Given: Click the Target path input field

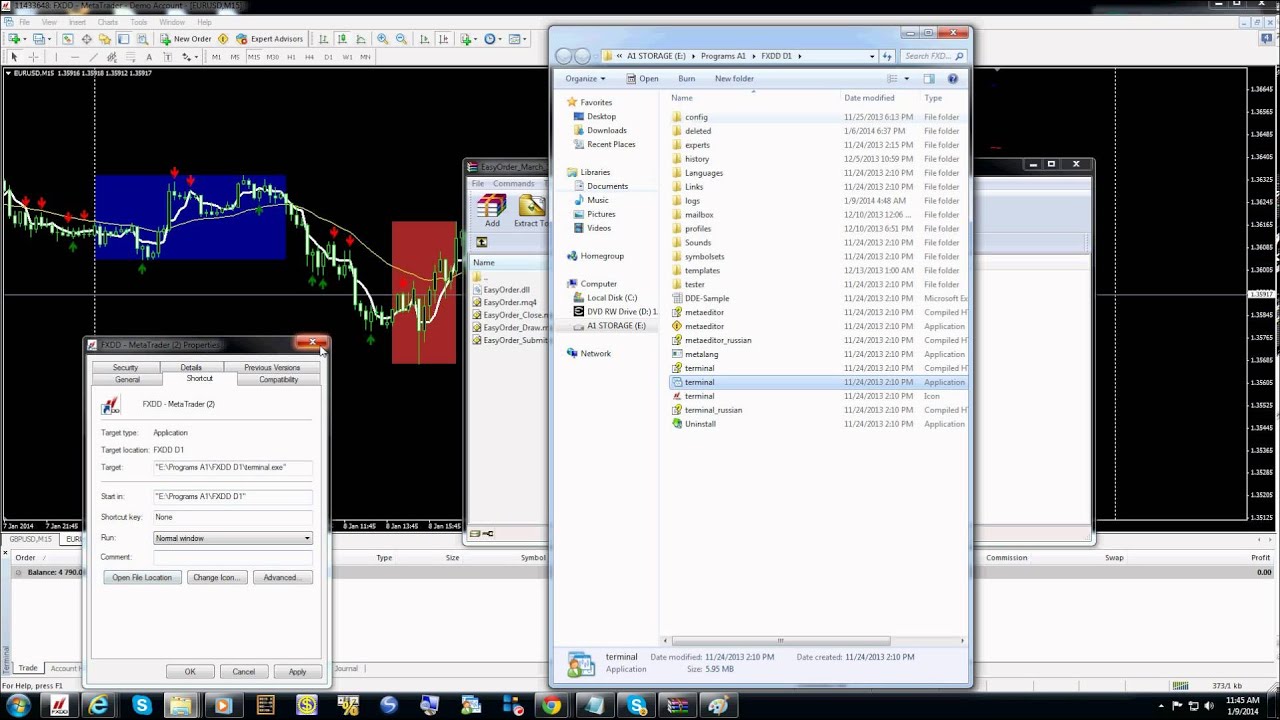Looking at the screenshot, I should click(x=233, y=467).
